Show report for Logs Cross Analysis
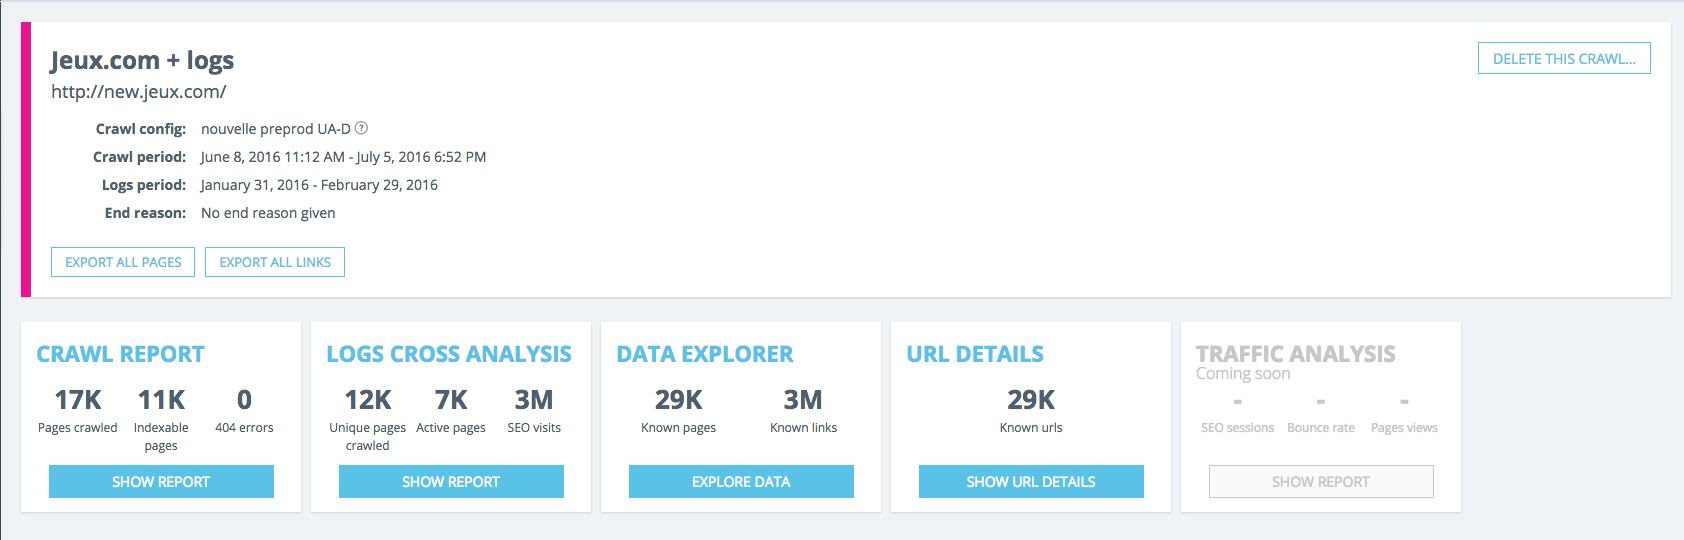 451,481
